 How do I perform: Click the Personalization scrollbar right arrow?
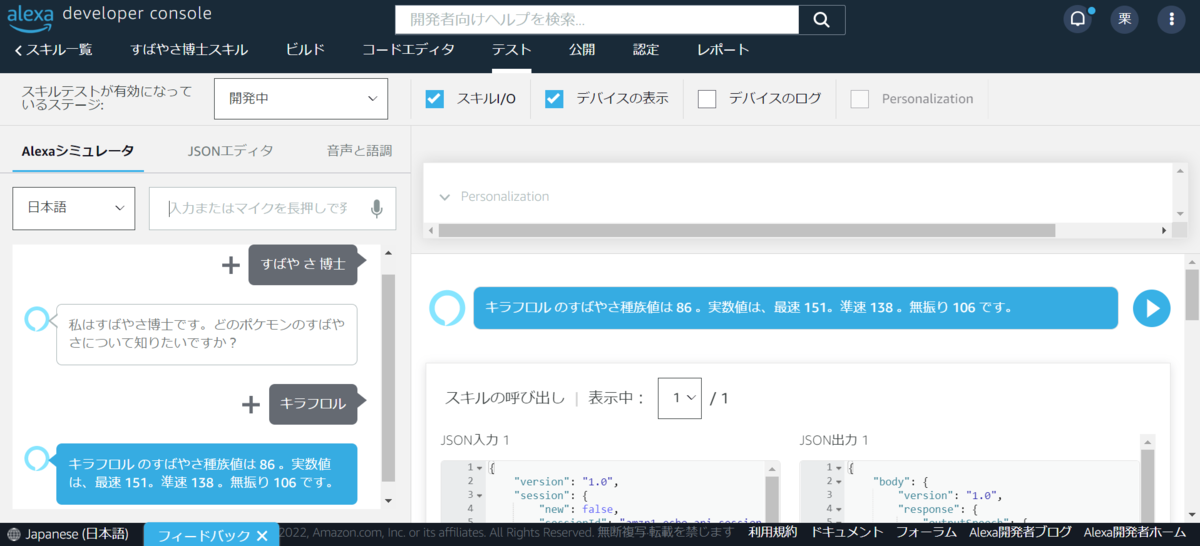(1163, 230)
